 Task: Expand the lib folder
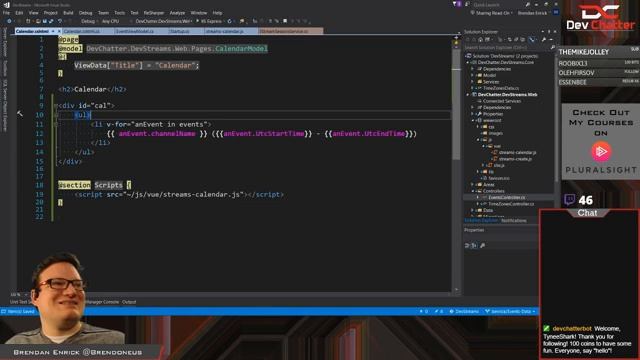click(478, 172)
